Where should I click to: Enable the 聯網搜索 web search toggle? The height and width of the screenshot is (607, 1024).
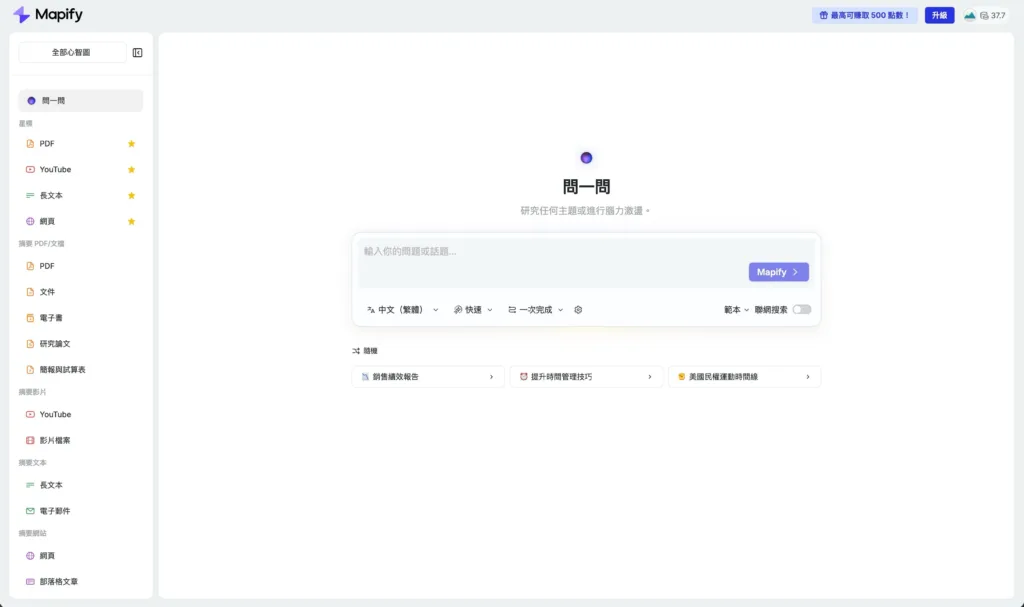point(801,310)
